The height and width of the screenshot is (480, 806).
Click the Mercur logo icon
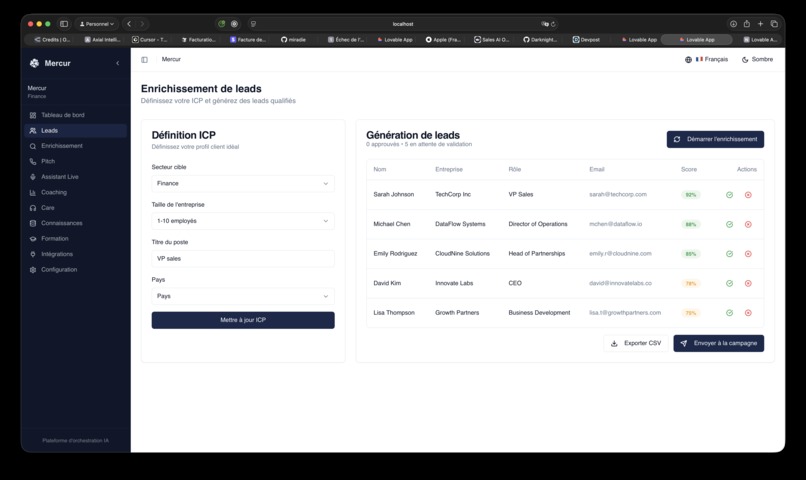pos(34,63)
